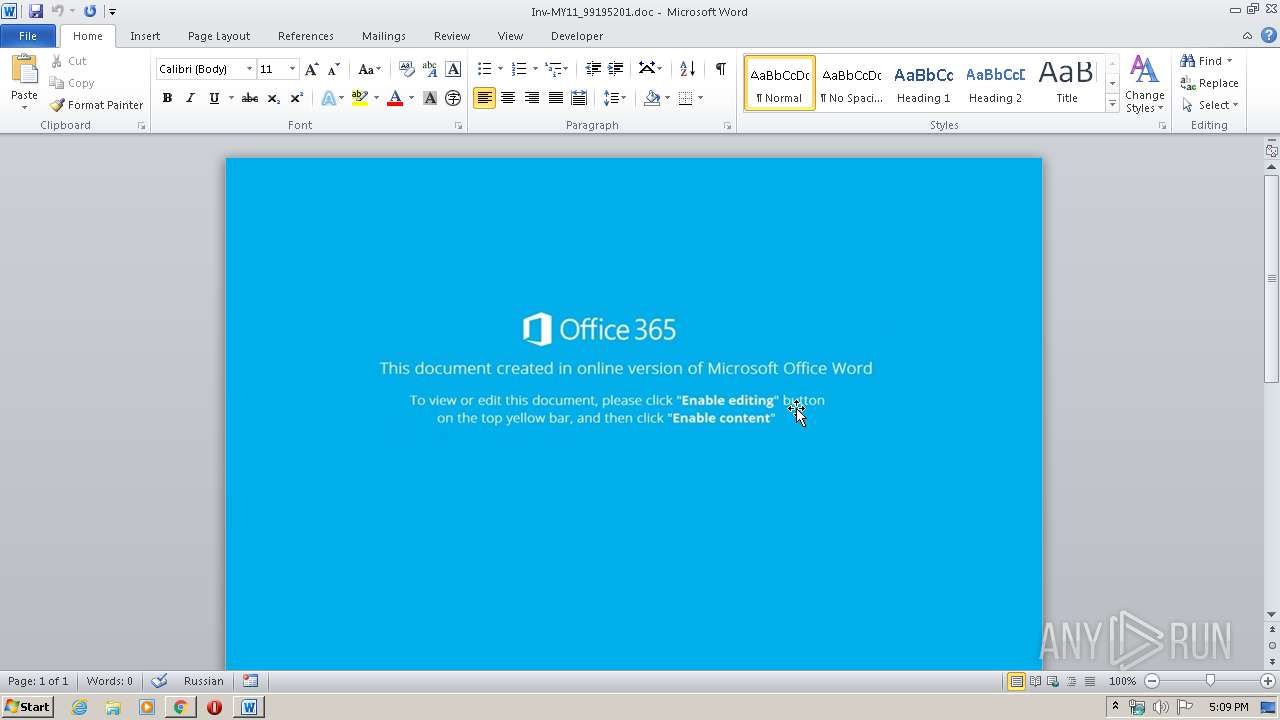Switch to the References tab
Viewport: 1280px width, 720px height.
pos(306,36)
